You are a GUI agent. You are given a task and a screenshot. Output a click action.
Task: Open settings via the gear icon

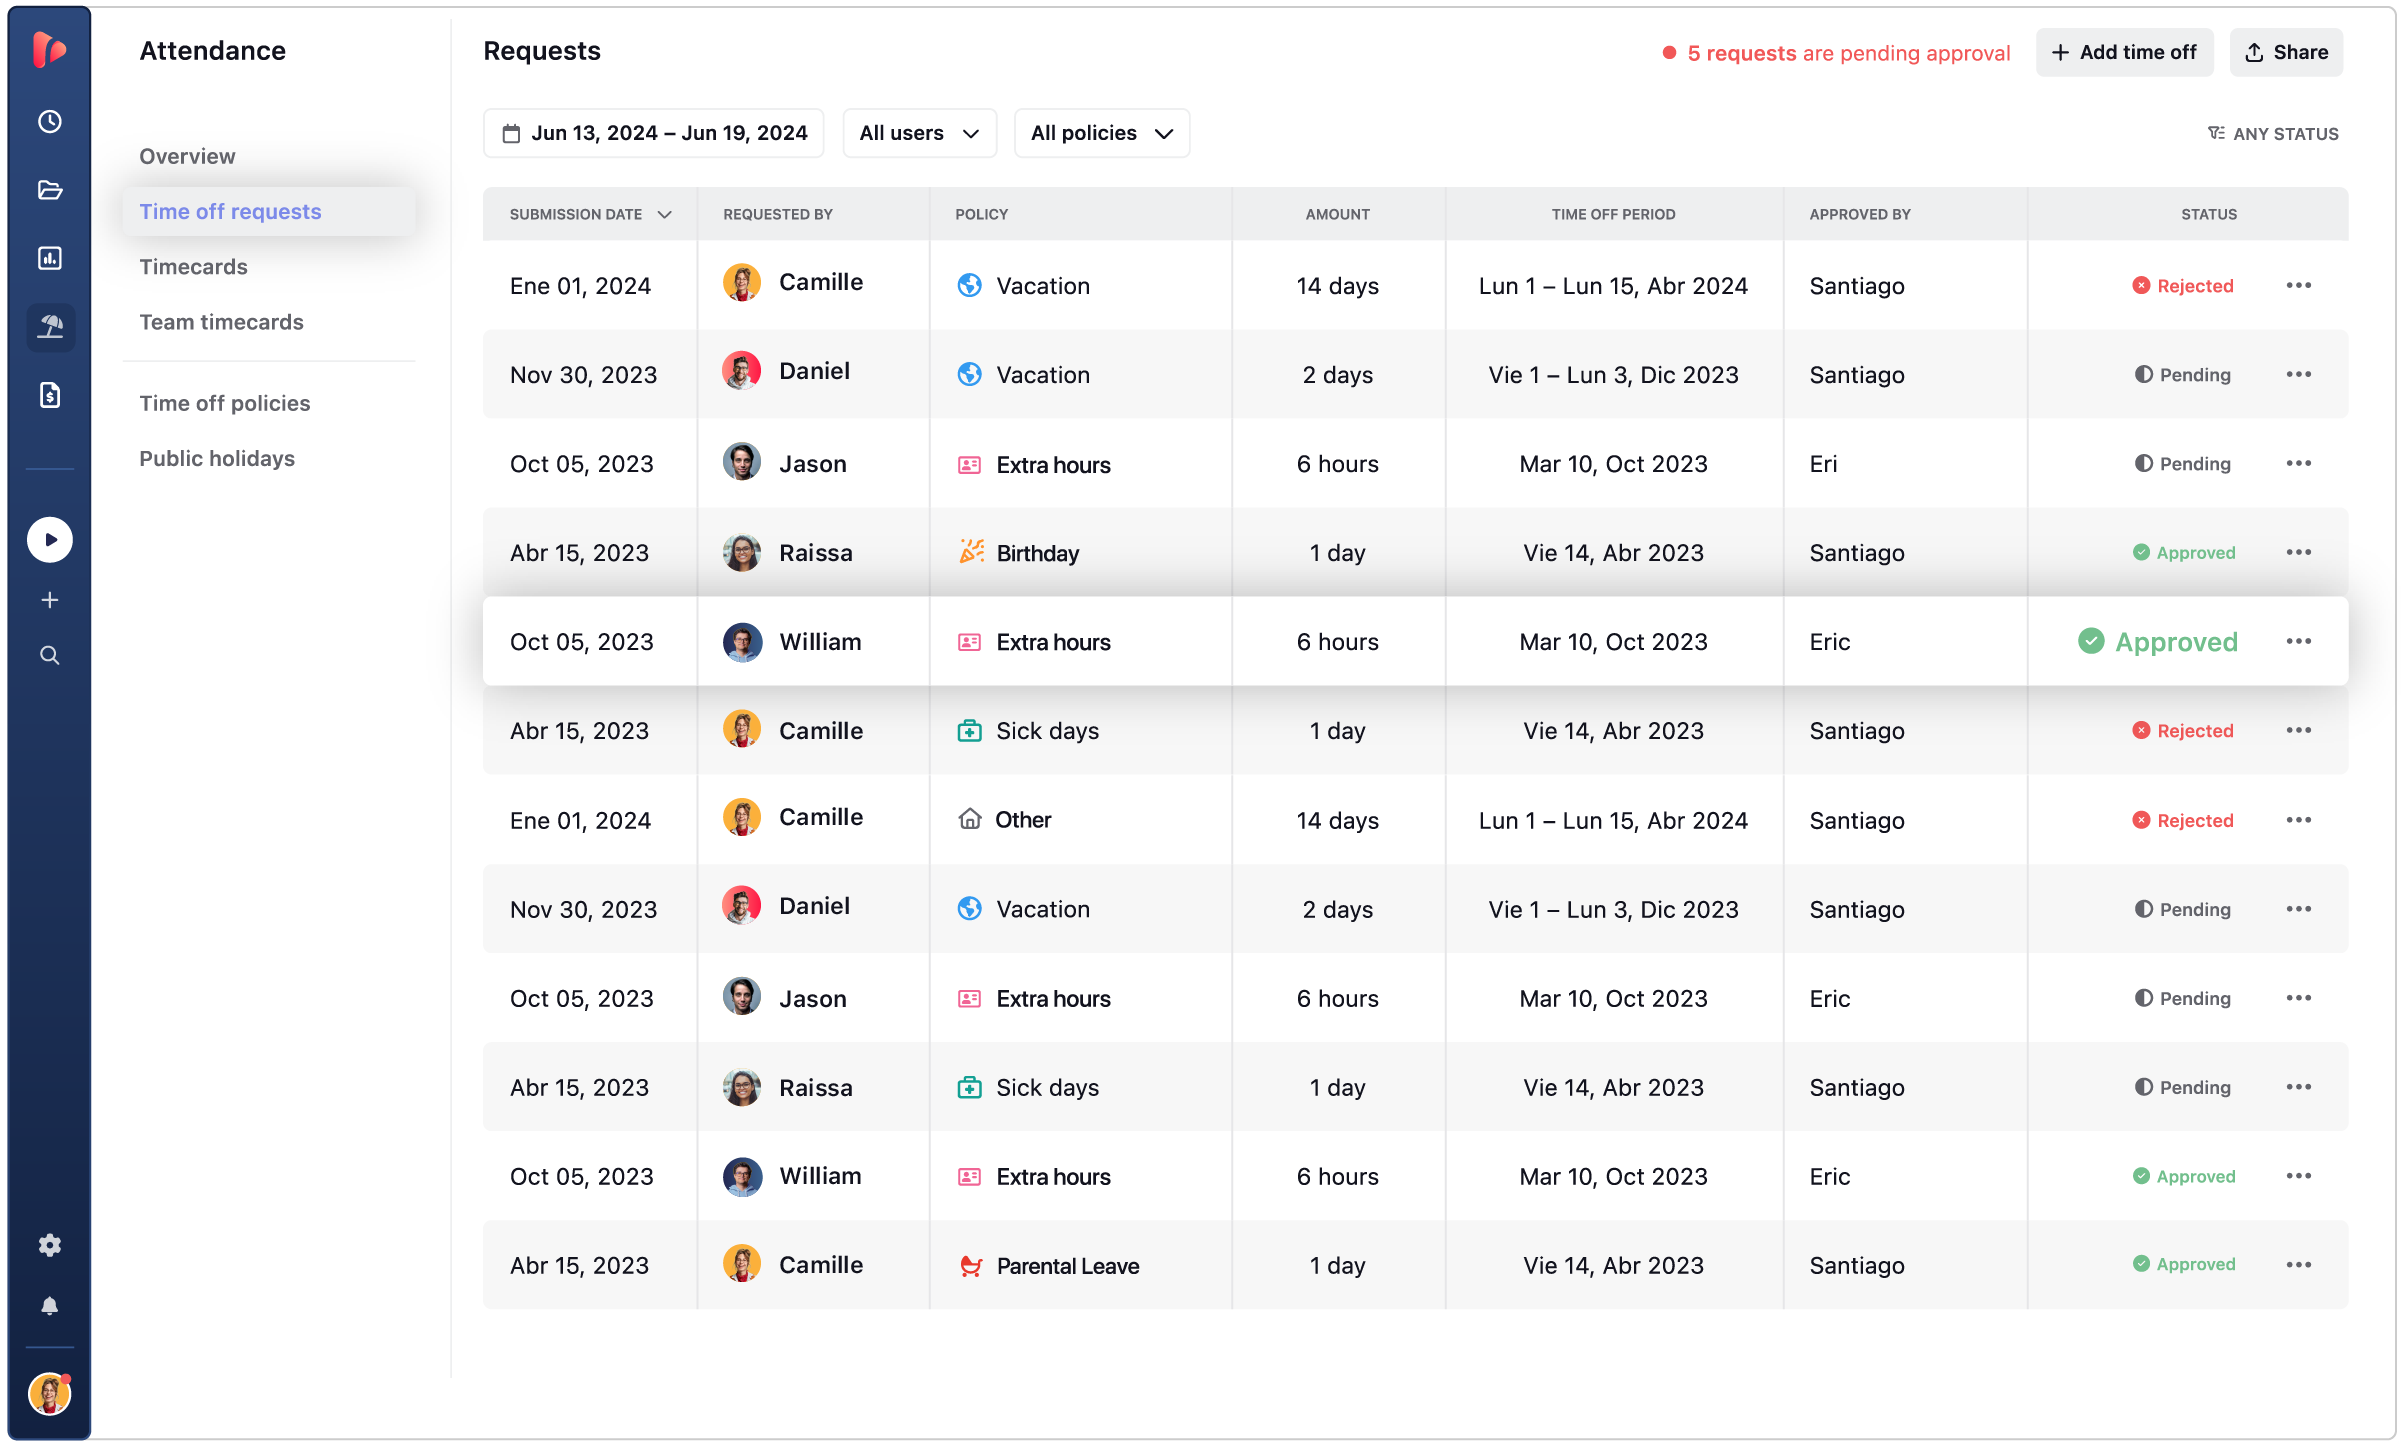(49, 1245)
